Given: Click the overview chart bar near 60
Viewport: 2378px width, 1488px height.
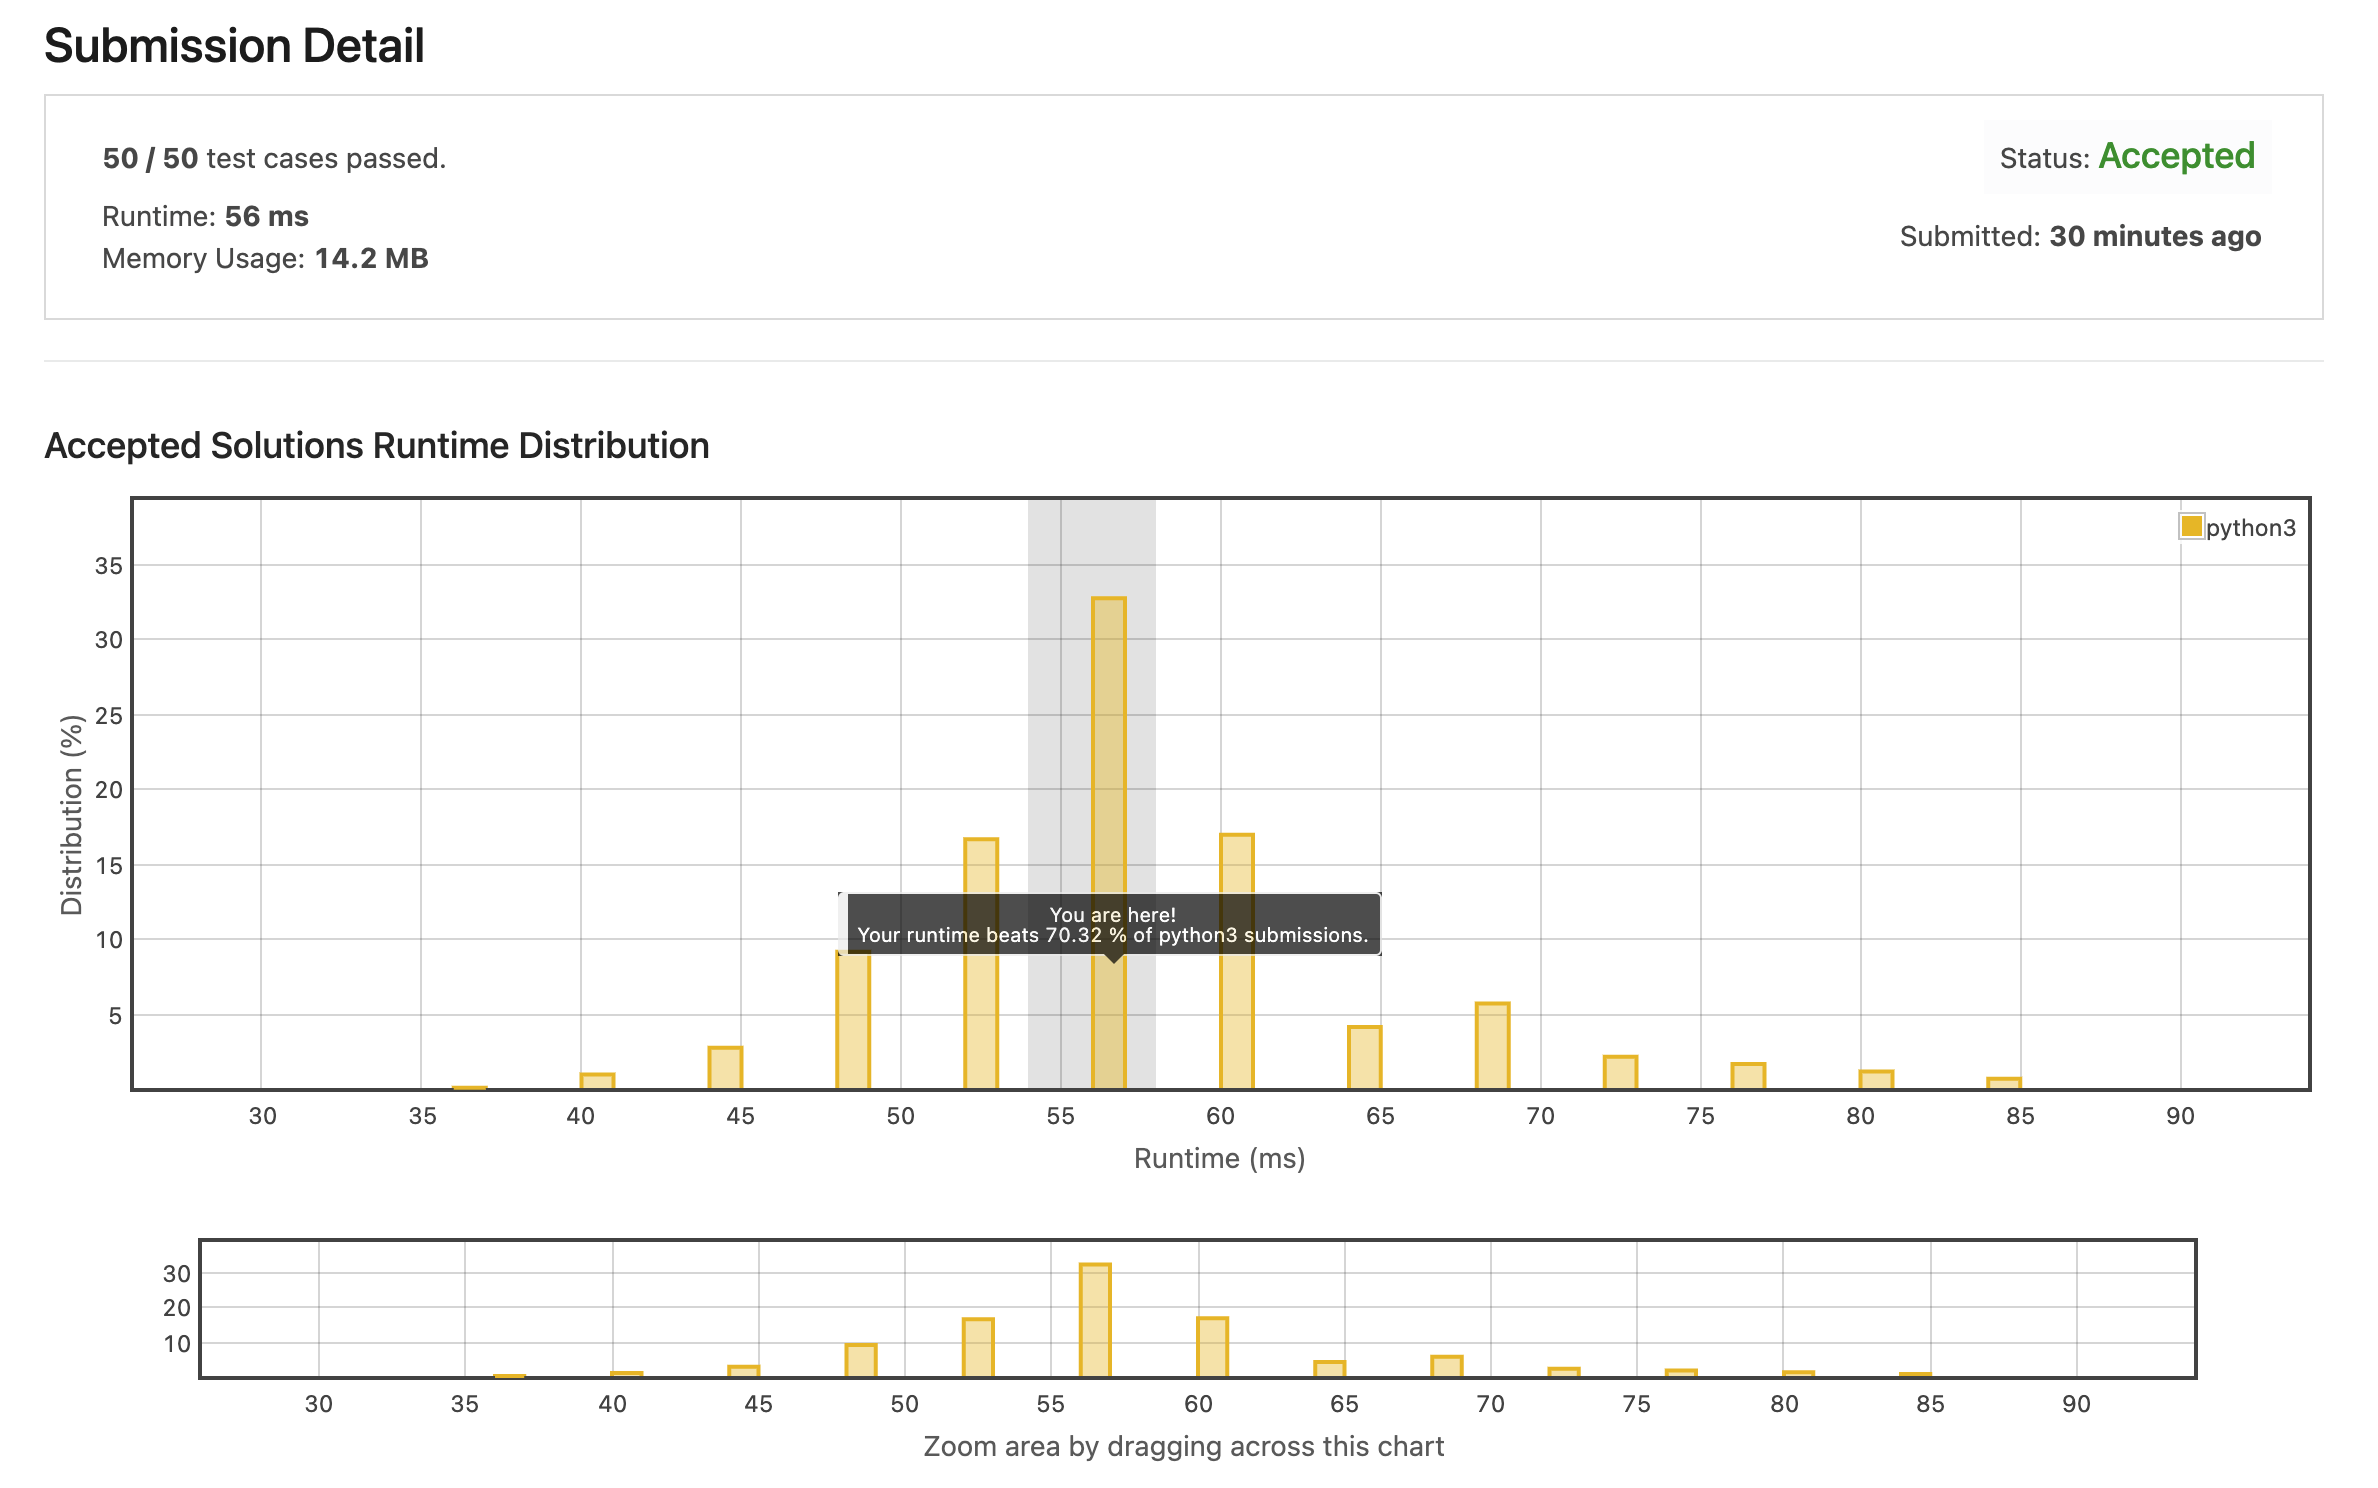Looking at the screenshot, I should pyautogui.click(x=1212, y=1347).
